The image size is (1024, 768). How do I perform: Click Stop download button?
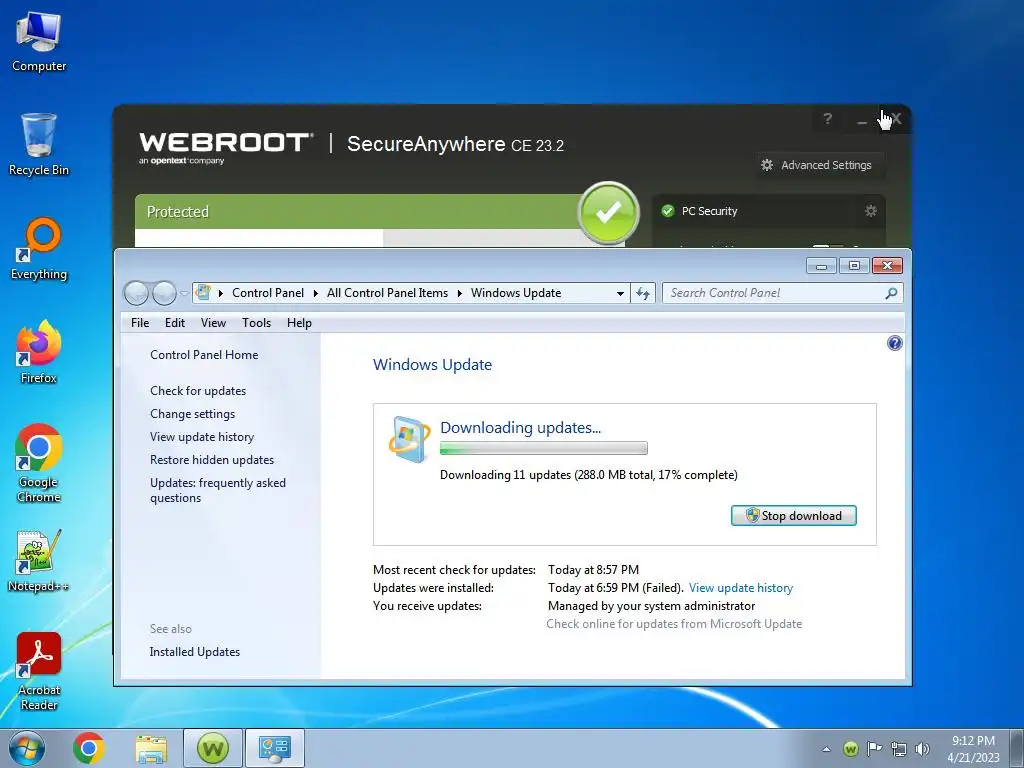(x=793, y=515)
